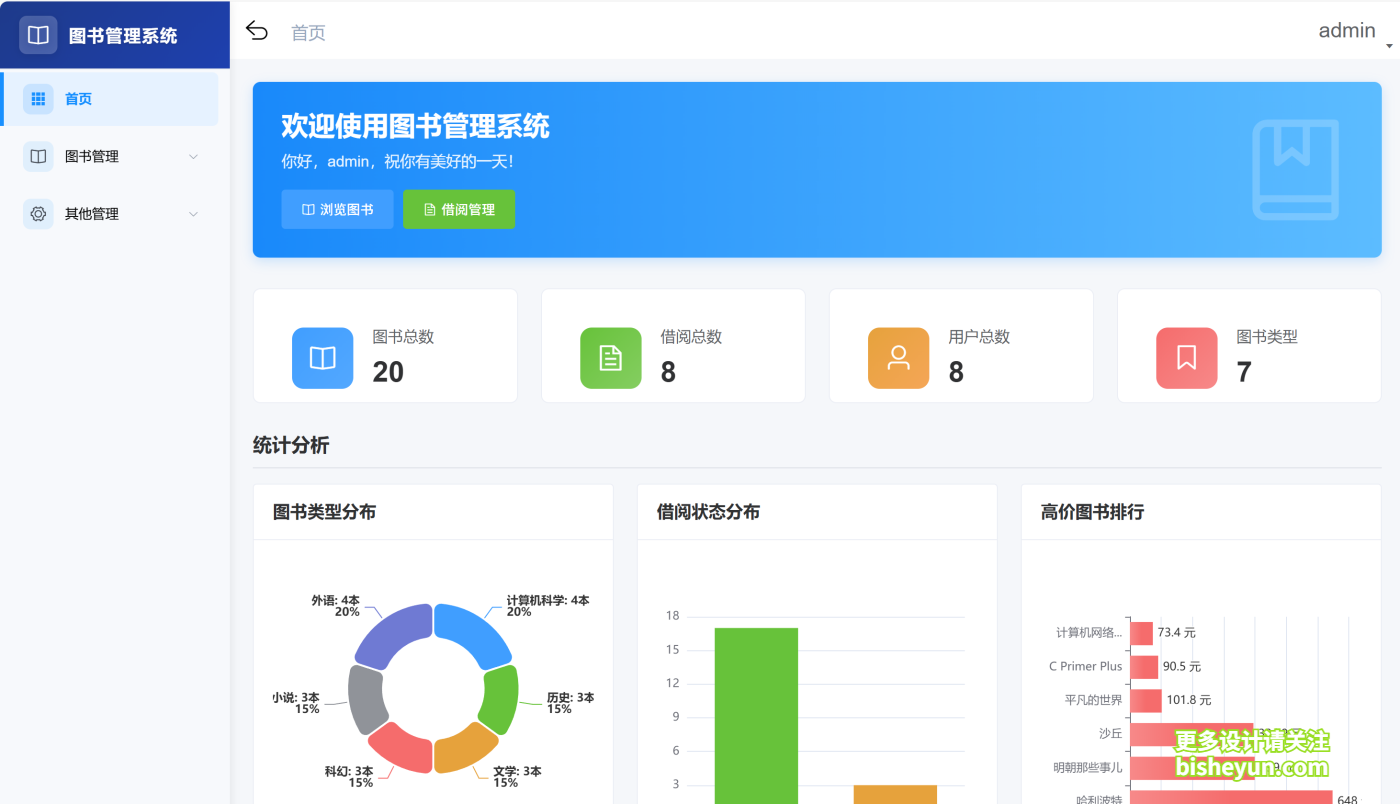Click the 首页 breadcrumb at the top
The height and width of the screenshot is (804, 1400).
(x=308, y=32)
